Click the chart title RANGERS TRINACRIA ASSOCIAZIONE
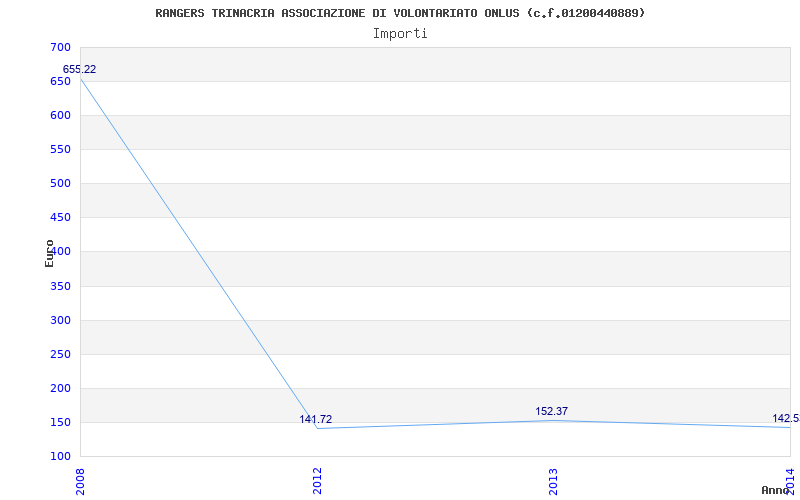 click(x=400, y=13)
